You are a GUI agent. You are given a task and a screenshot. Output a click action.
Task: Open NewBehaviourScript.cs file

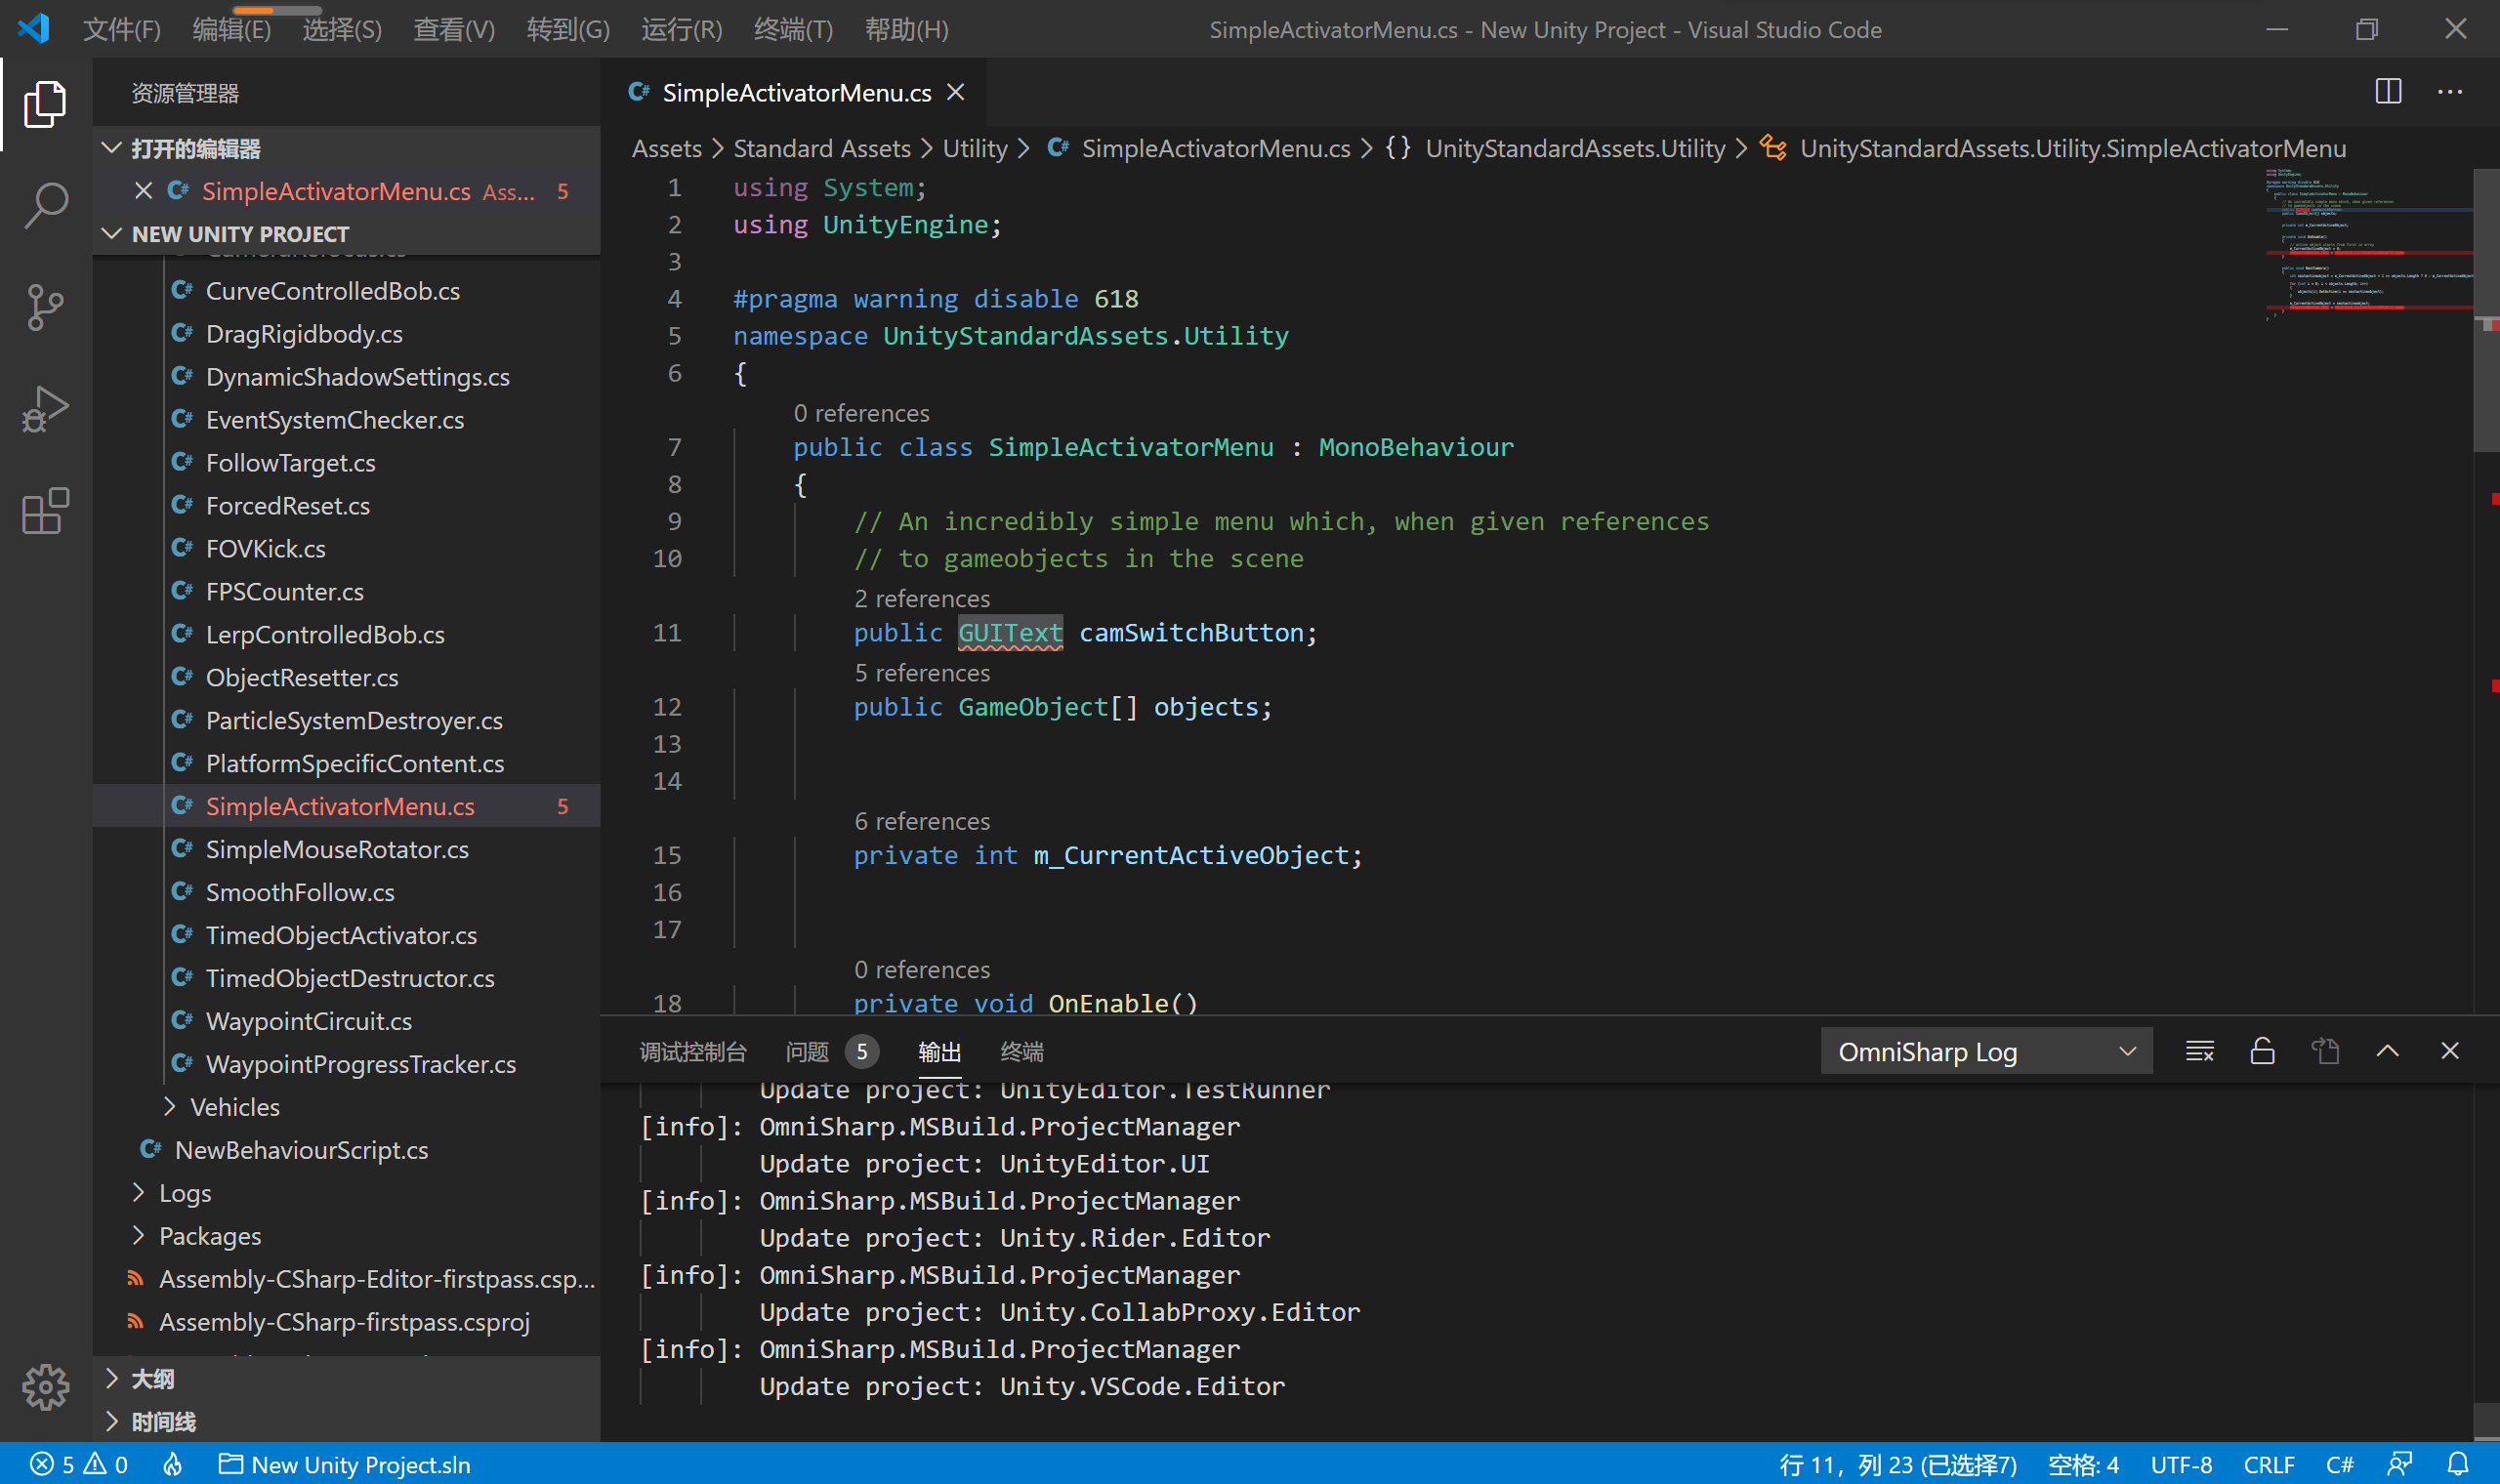coord(301,1149)
